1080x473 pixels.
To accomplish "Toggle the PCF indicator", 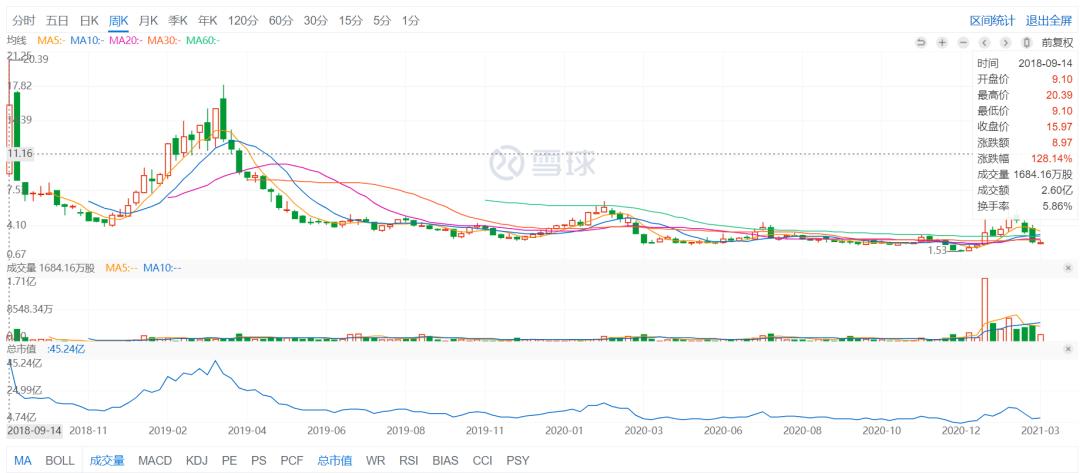I will [x=292, y=461].
